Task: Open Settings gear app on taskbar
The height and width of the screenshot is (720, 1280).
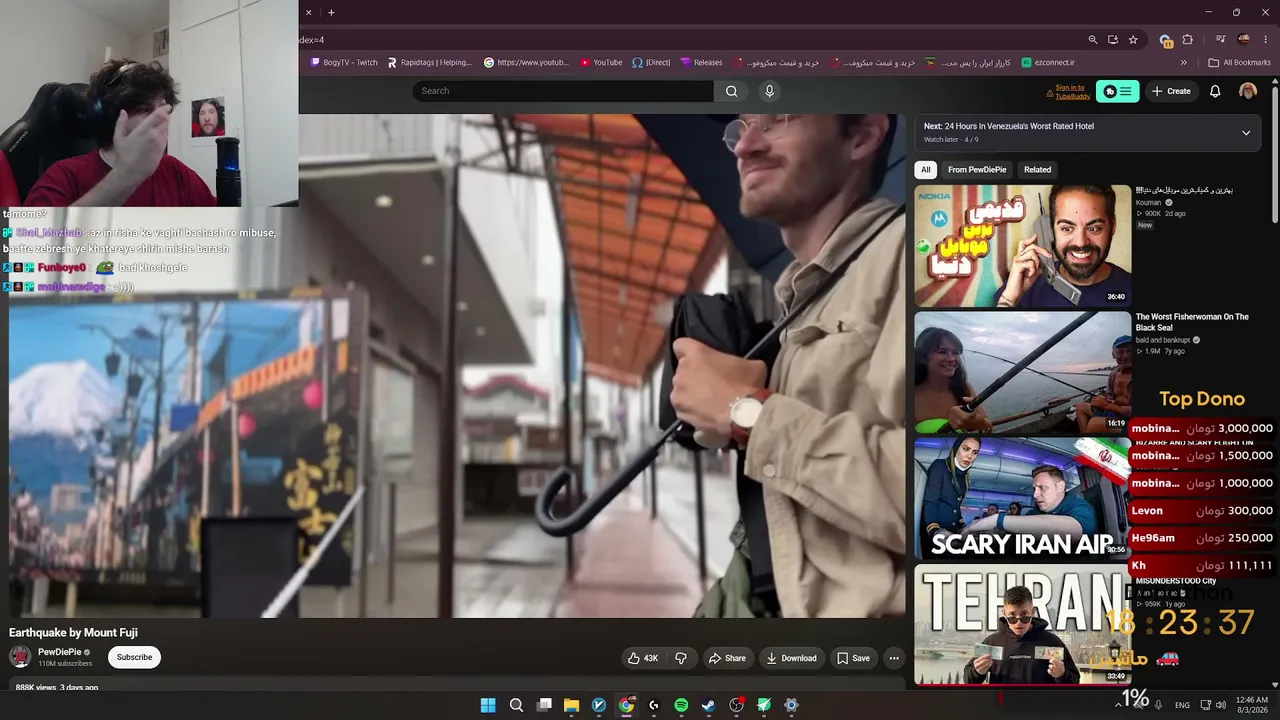Action: click(791, 705)
